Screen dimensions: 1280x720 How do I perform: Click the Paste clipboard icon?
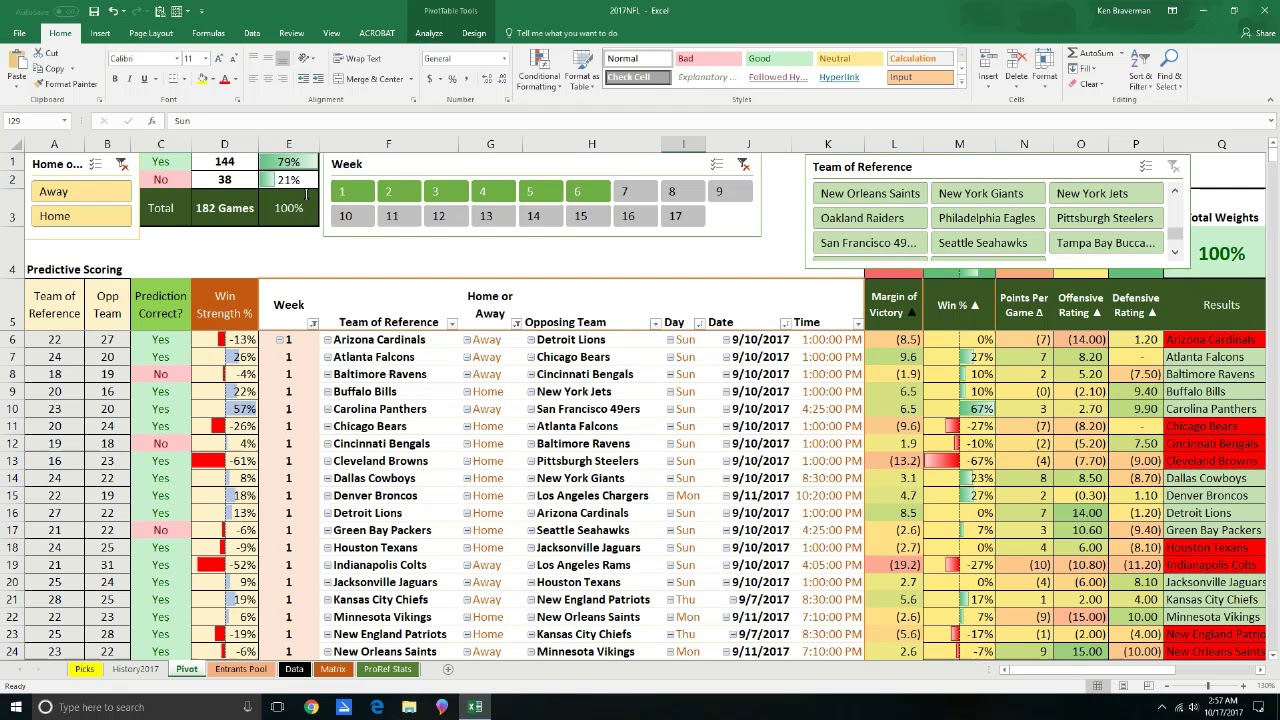pos(17,61)
